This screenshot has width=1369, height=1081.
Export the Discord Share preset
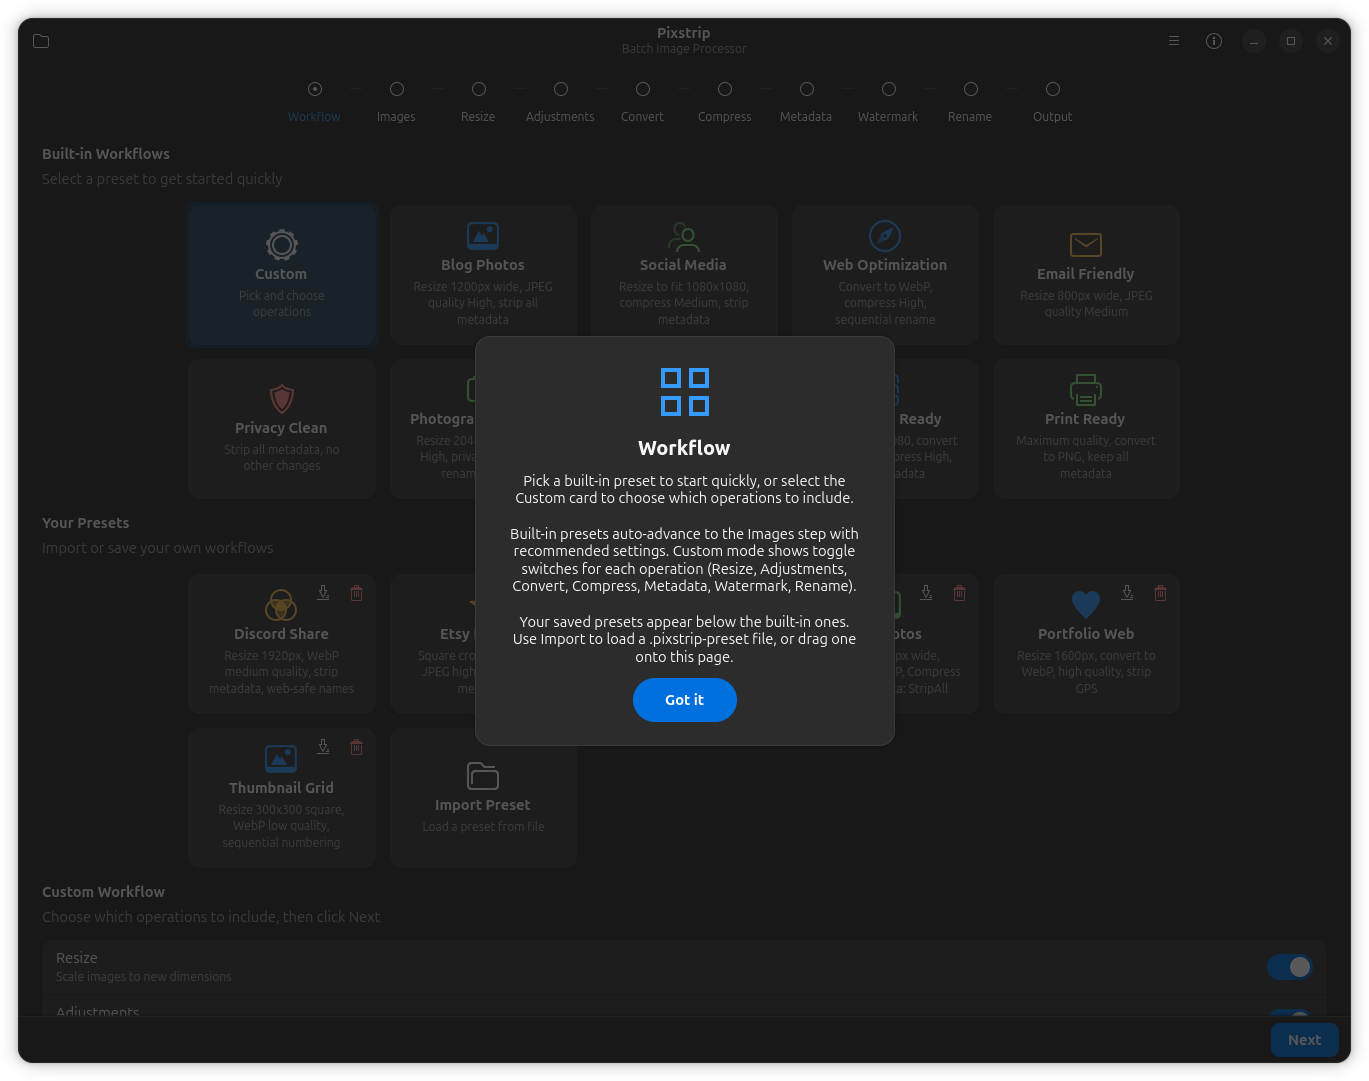(323, 593)
